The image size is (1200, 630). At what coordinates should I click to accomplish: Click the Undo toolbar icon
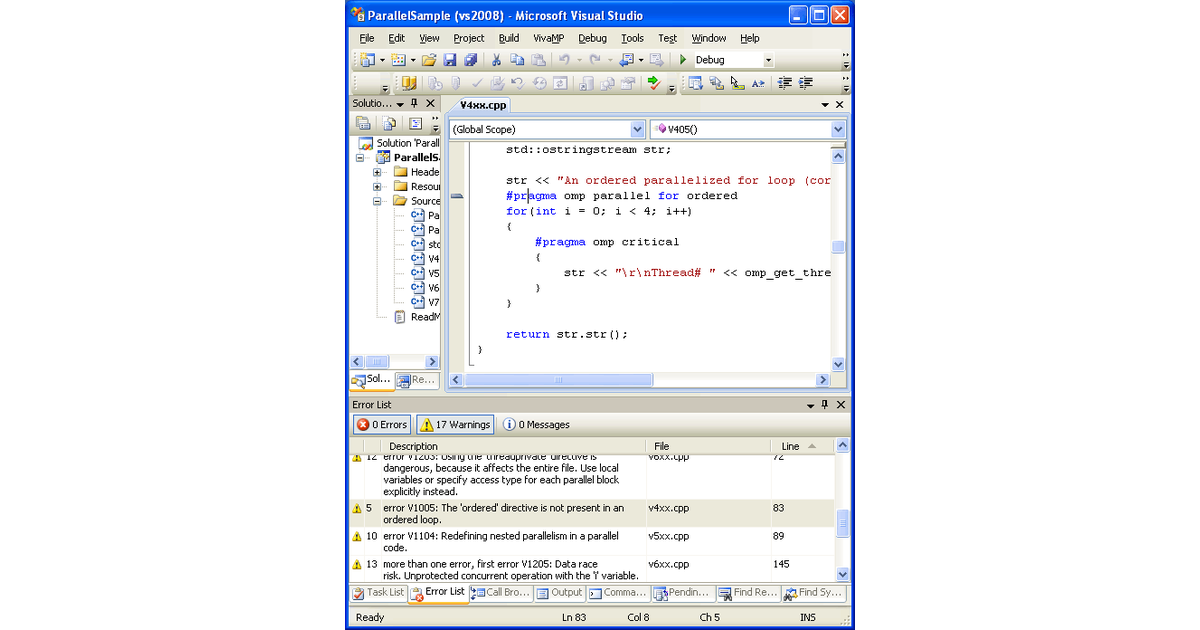click(x=563, y=59)
